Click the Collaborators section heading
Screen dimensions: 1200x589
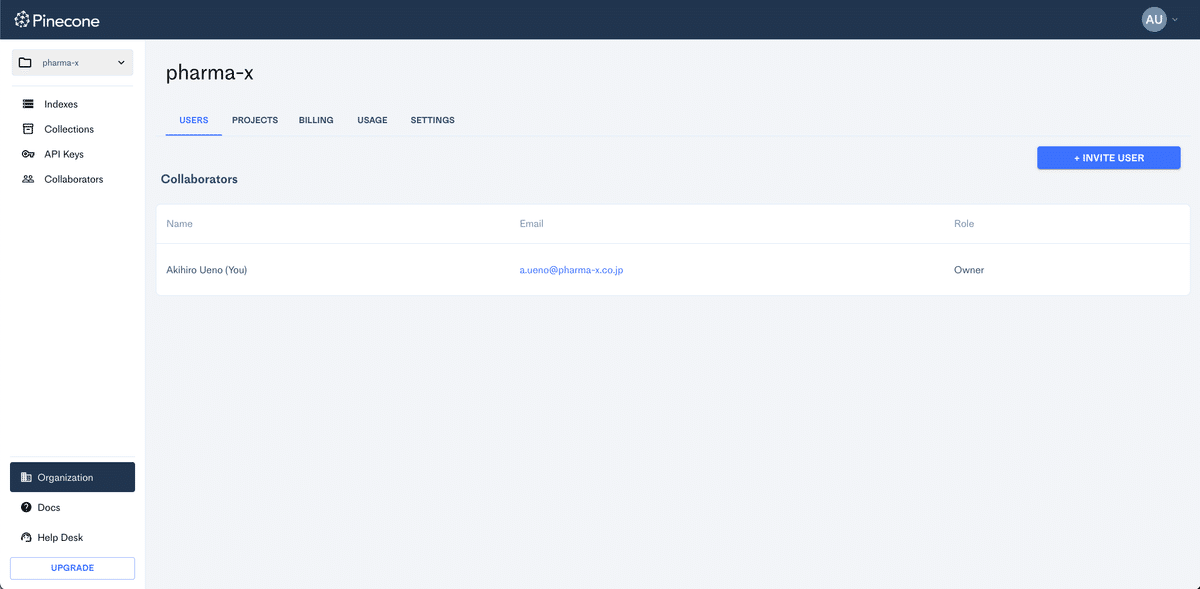(199, 179)
